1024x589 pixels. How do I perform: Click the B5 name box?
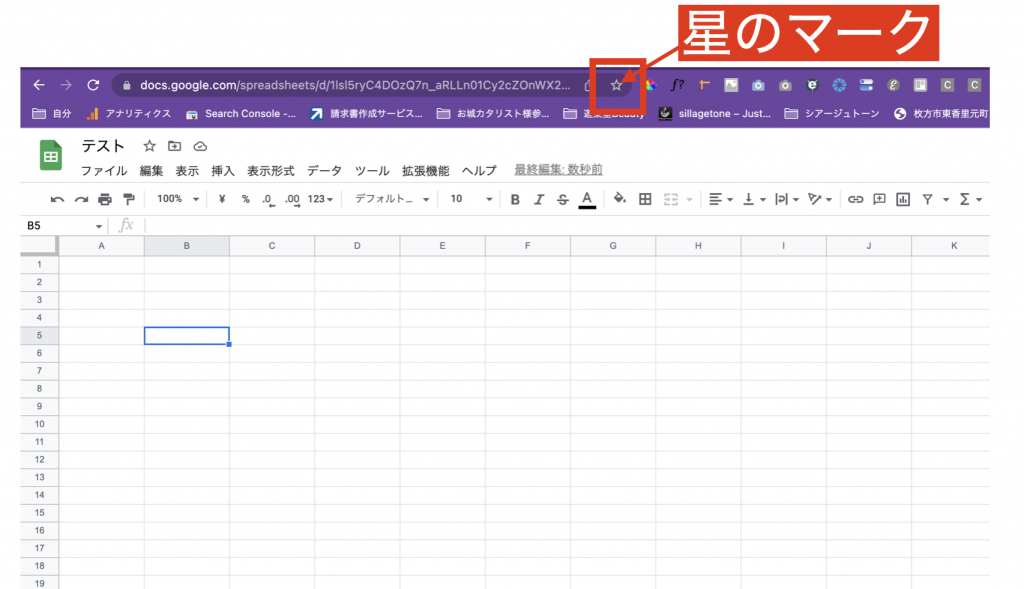(64, 225)
